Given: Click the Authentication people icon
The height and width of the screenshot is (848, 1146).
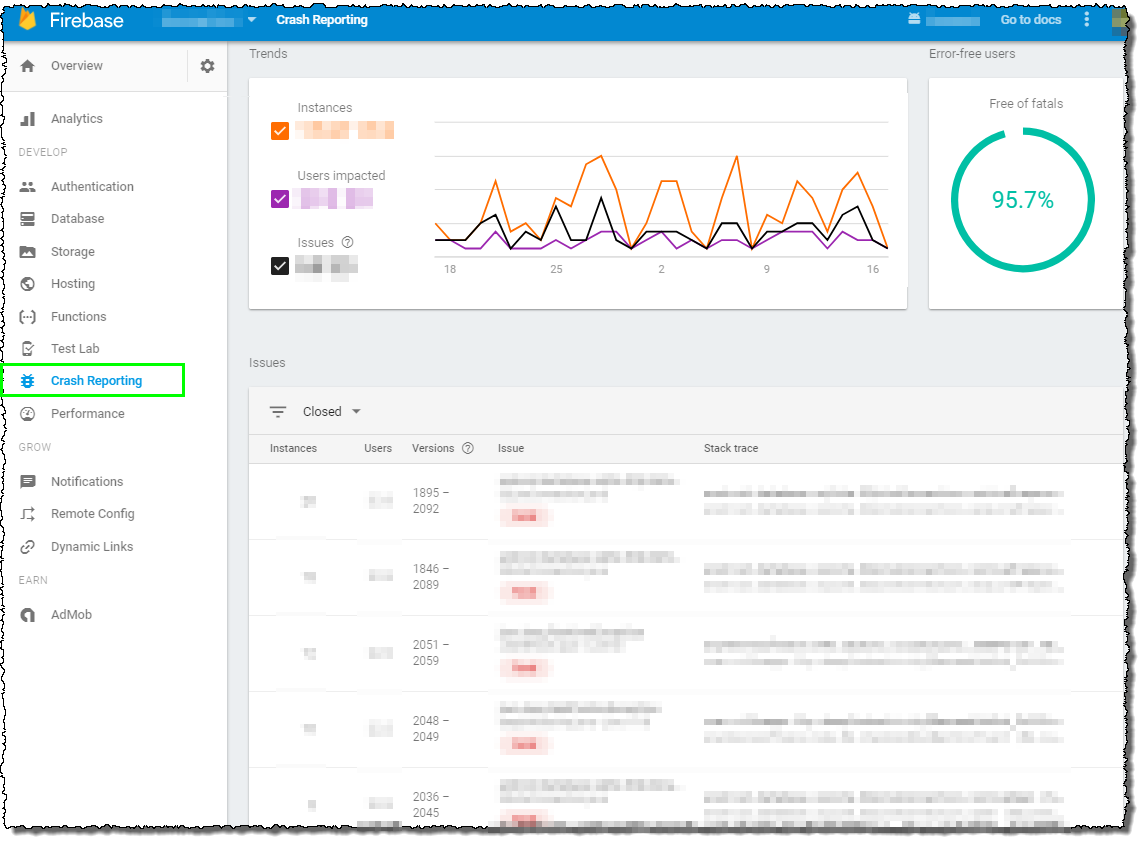Looking at the screenshot, I should pyautogui.click(x=28, y=187).
